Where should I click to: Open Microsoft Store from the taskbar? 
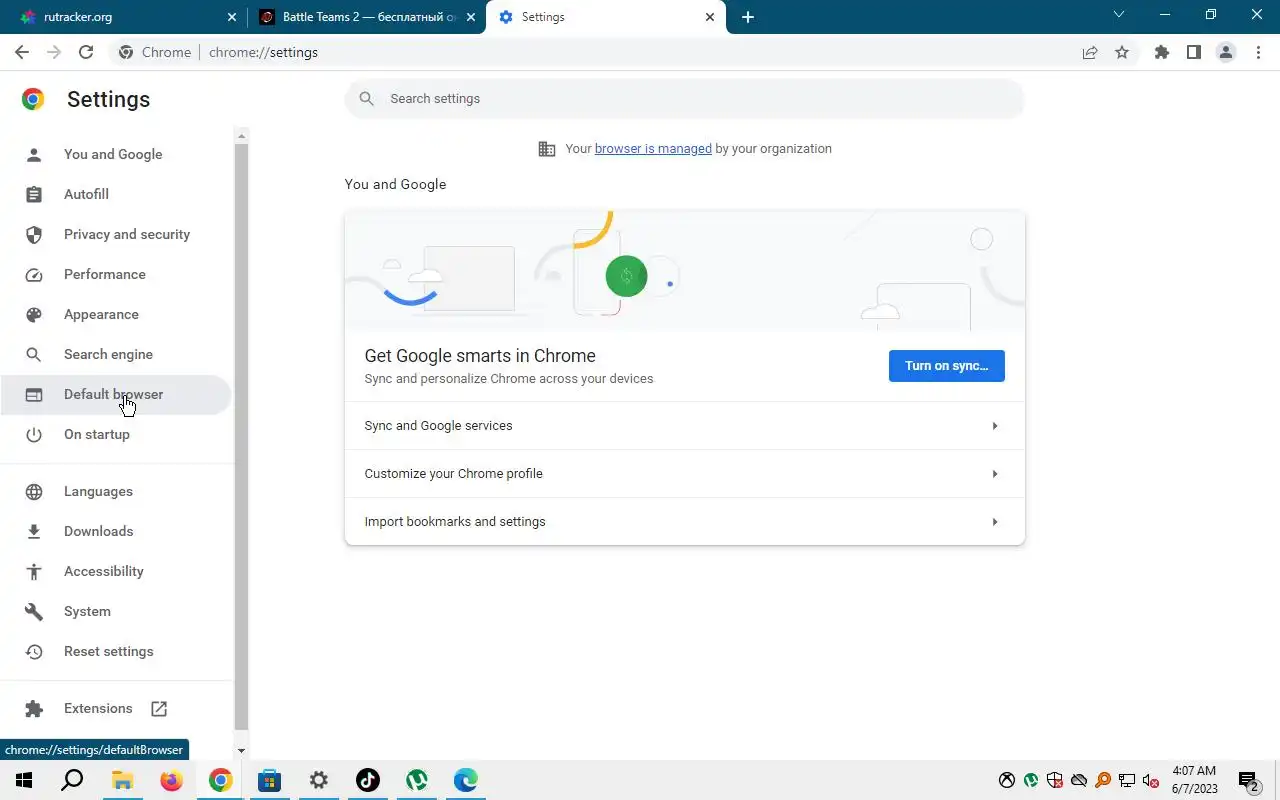tap(269, 780)
